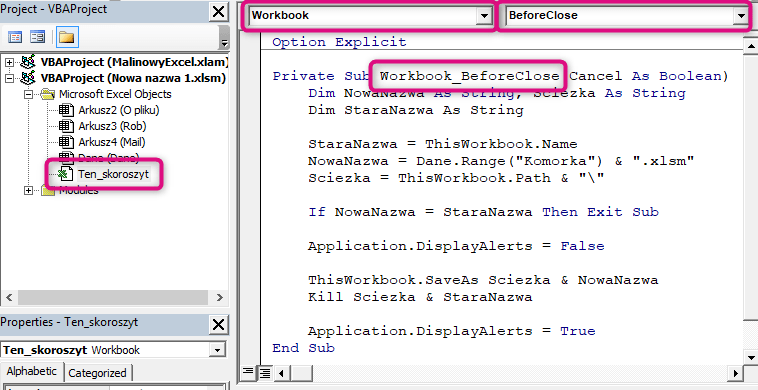Click Full Module View button at code window bottom
Image resolution: width=758 pixels, height=390 pixels.
[x=264, y=373]
